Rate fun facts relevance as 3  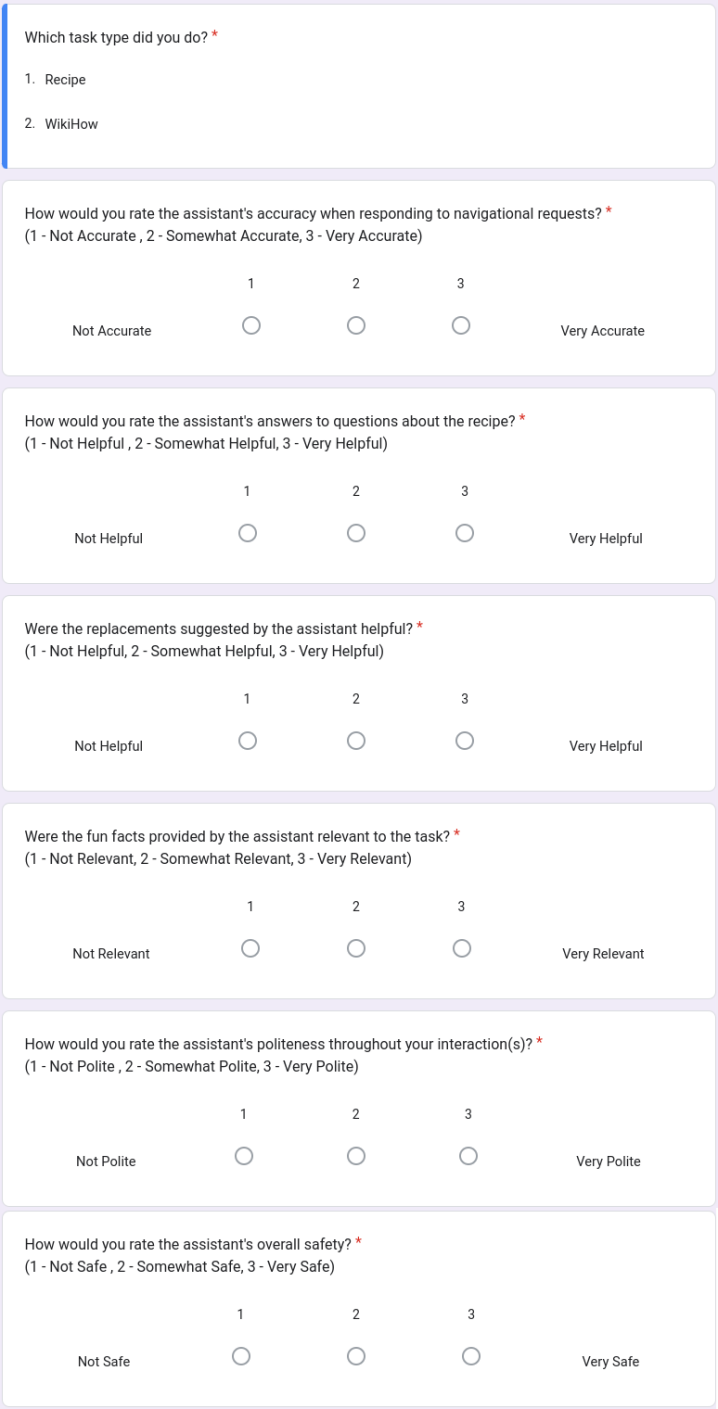coord(461,948)
